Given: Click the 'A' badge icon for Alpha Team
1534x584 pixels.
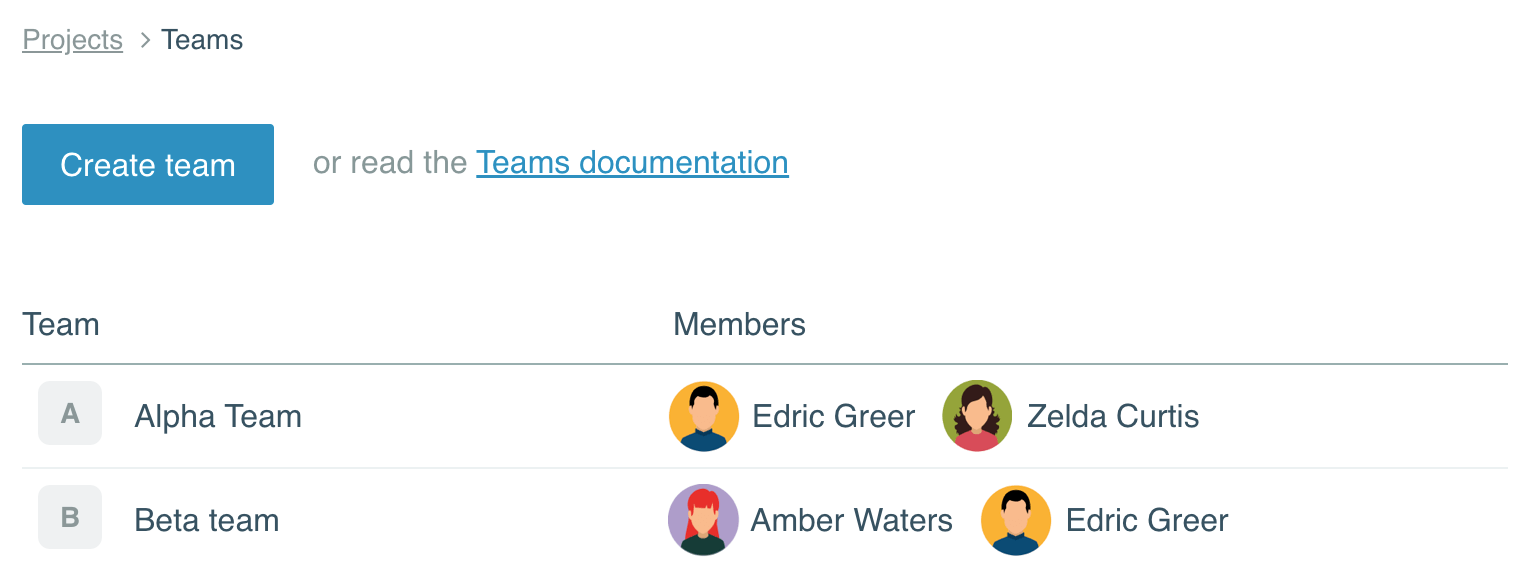Looking at the screenshot, I should (70, 413).
